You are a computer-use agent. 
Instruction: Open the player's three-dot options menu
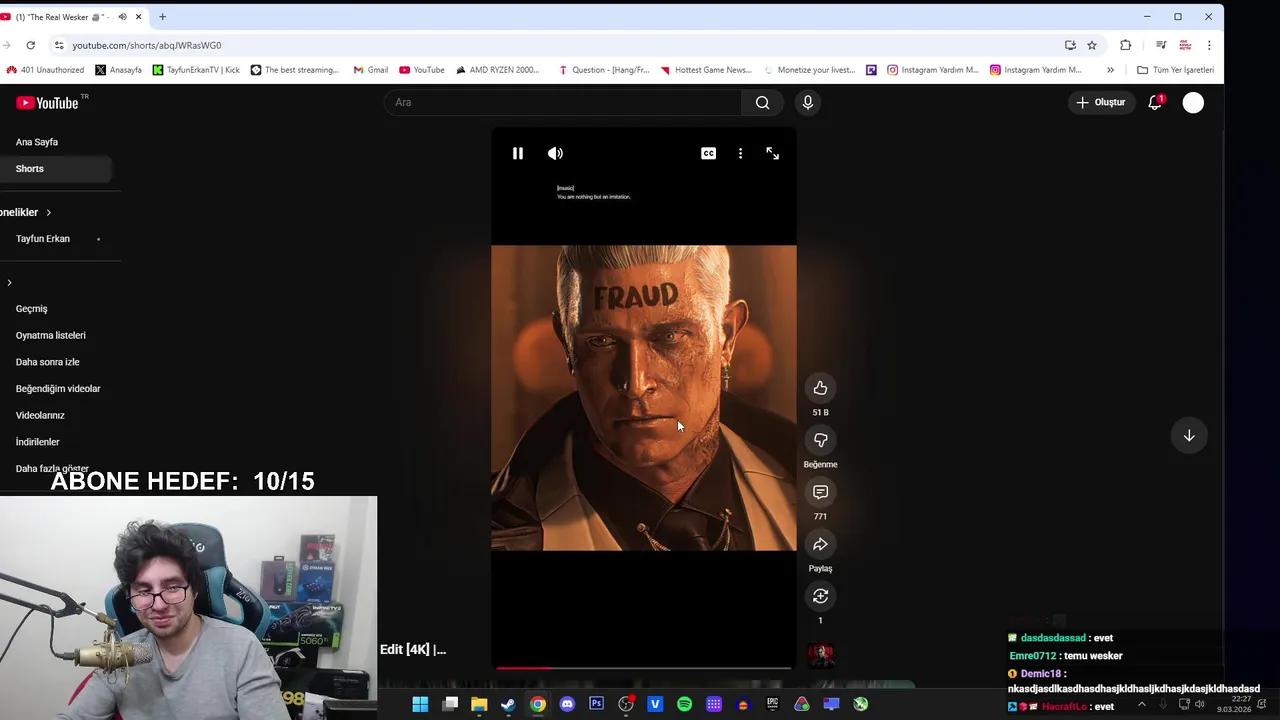(740, 153)
